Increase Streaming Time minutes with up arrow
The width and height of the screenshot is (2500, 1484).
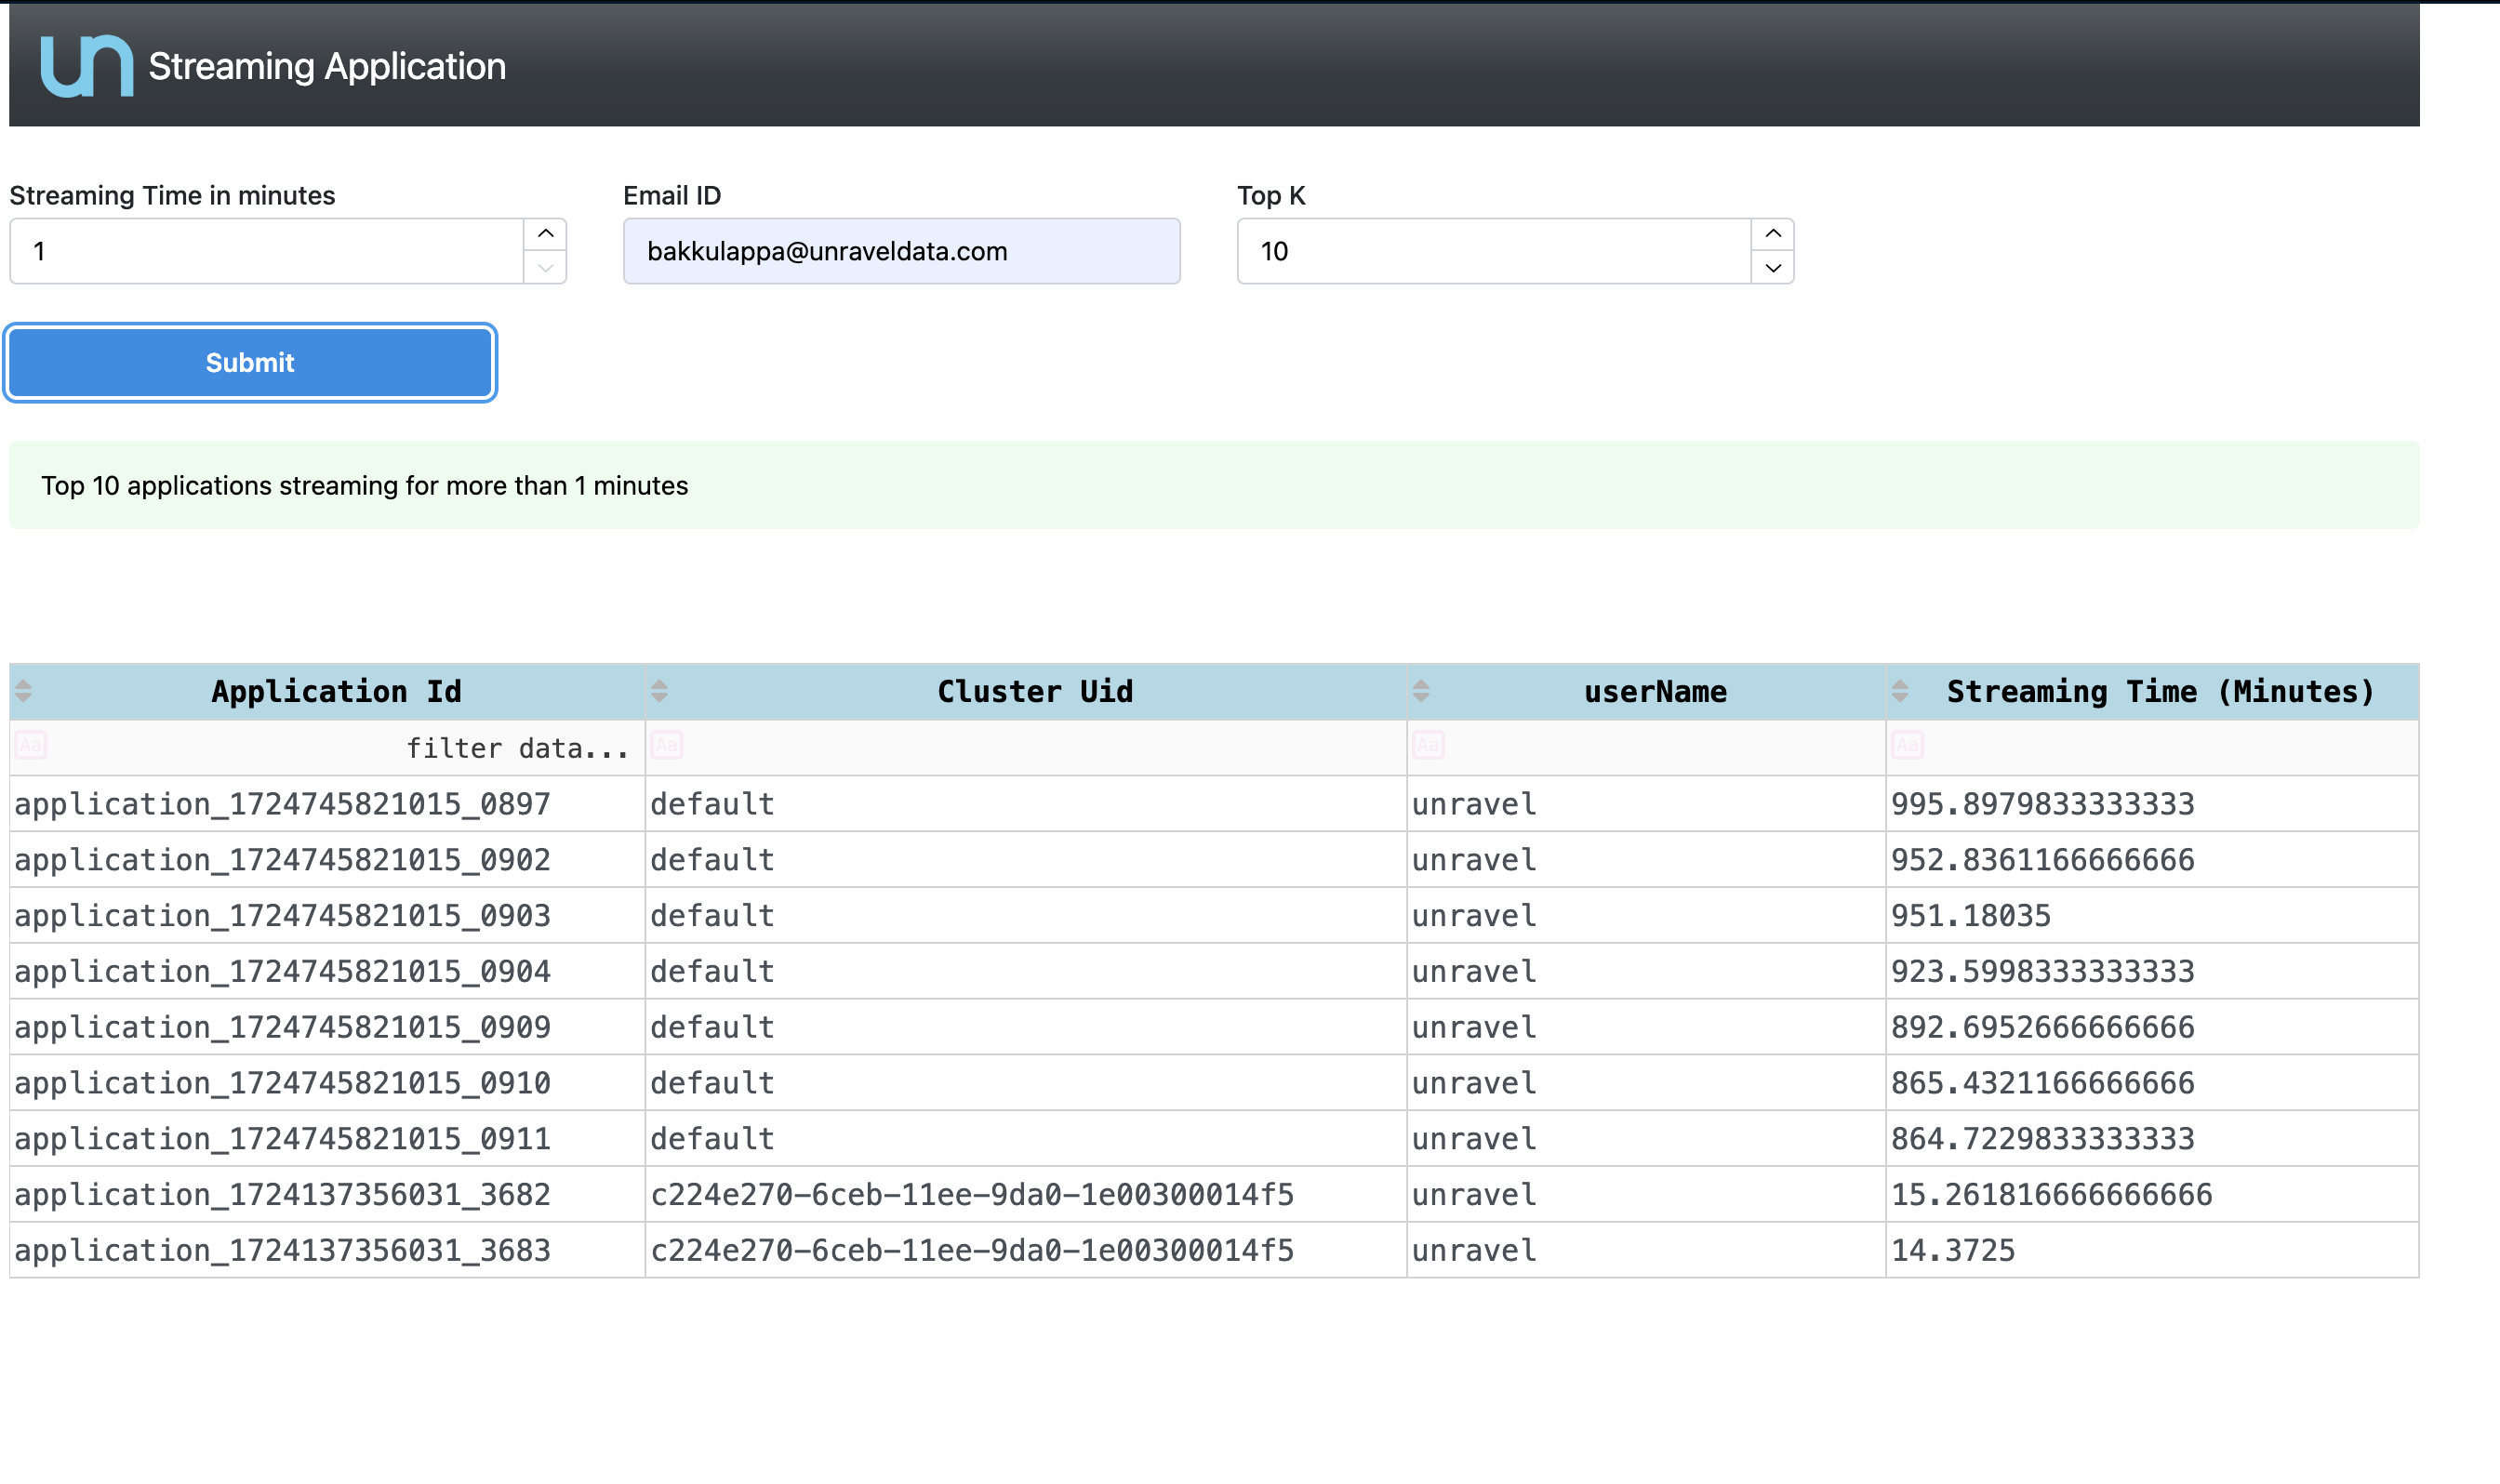pyautogui.click(x=545, y=234)
